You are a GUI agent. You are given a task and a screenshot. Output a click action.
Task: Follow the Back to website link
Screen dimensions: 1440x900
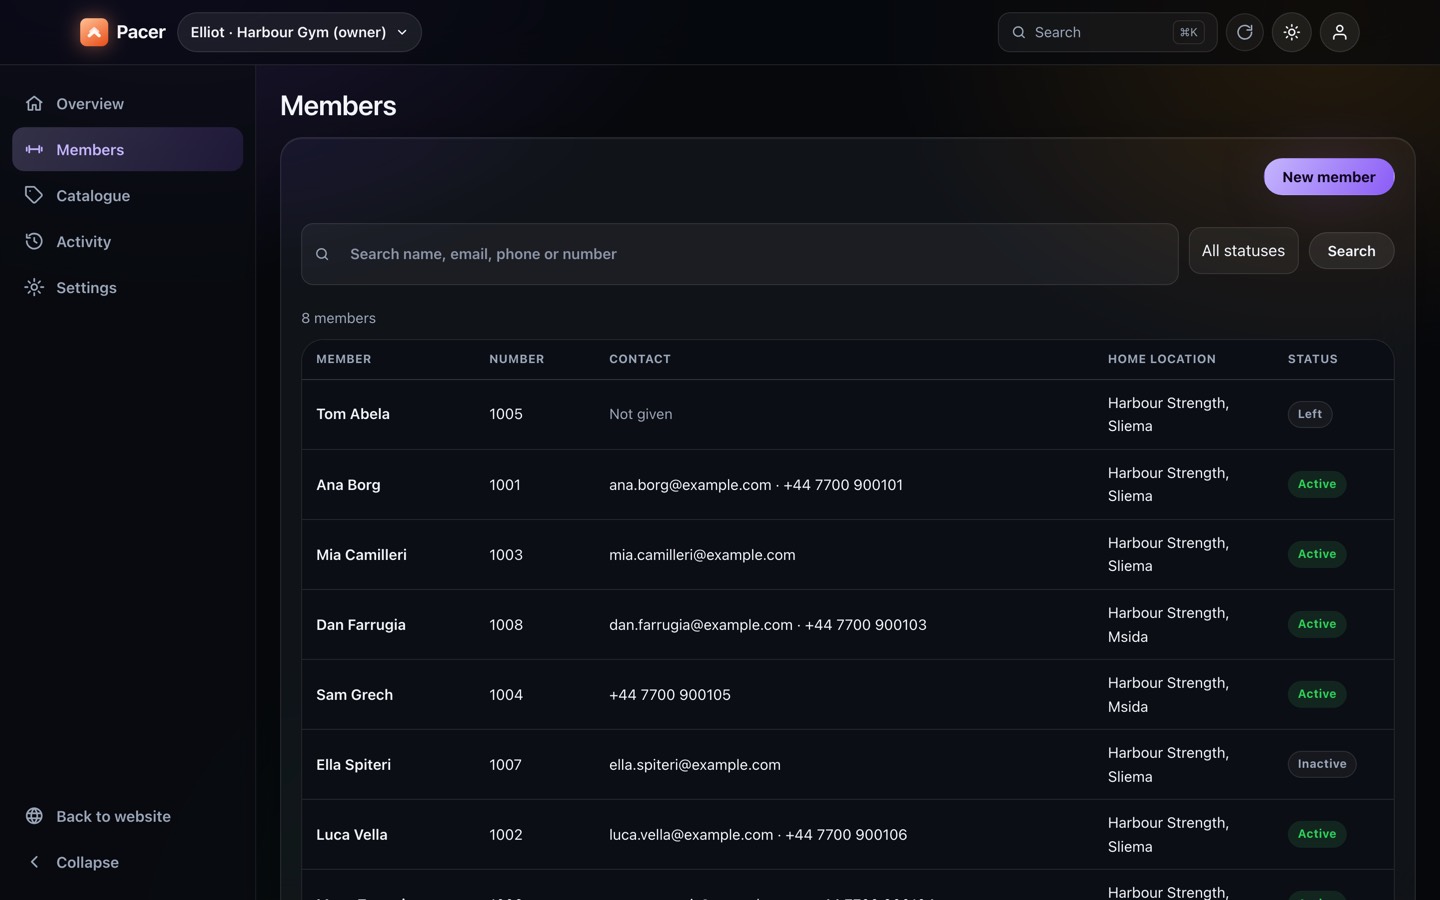coord(127,816)
